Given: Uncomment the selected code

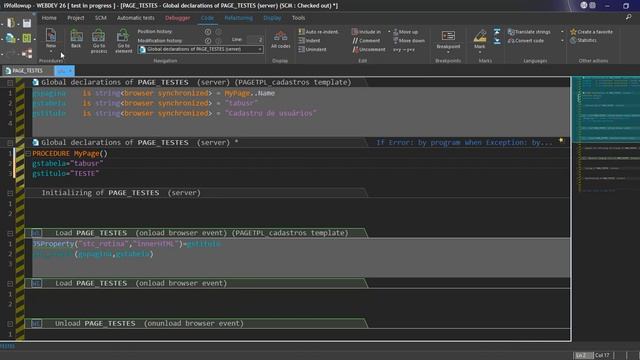Looking at the screenshot, I should point(369,49).
